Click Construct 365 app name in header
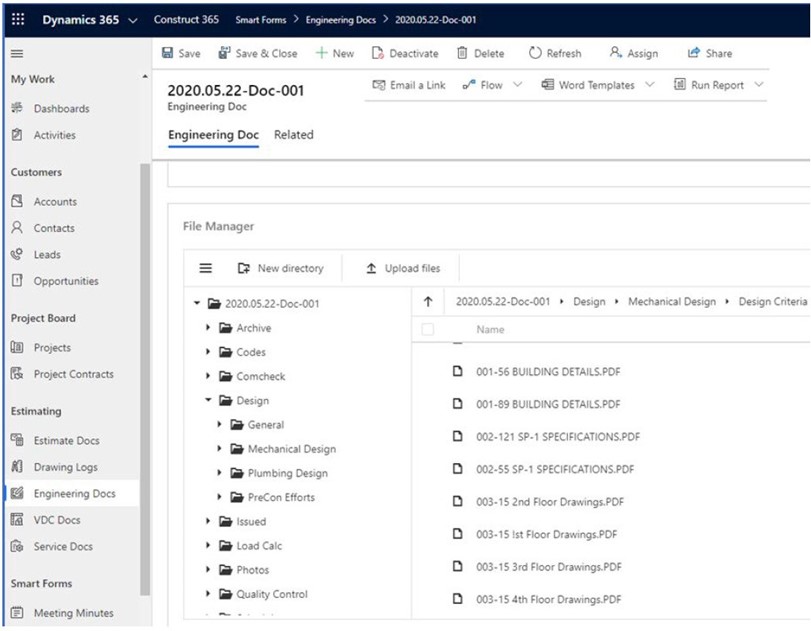This screenshot has height=631, width=811. 186,19
